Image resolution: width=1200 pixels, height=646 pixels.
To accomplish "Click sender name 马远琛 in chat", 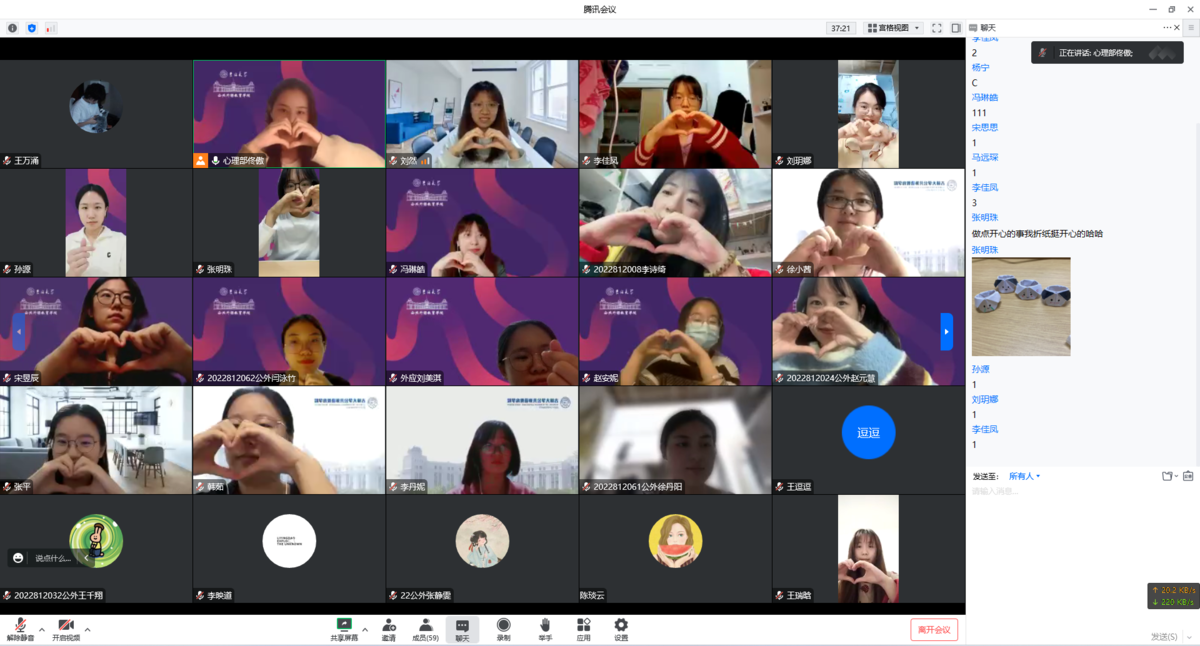I will 985,158.
